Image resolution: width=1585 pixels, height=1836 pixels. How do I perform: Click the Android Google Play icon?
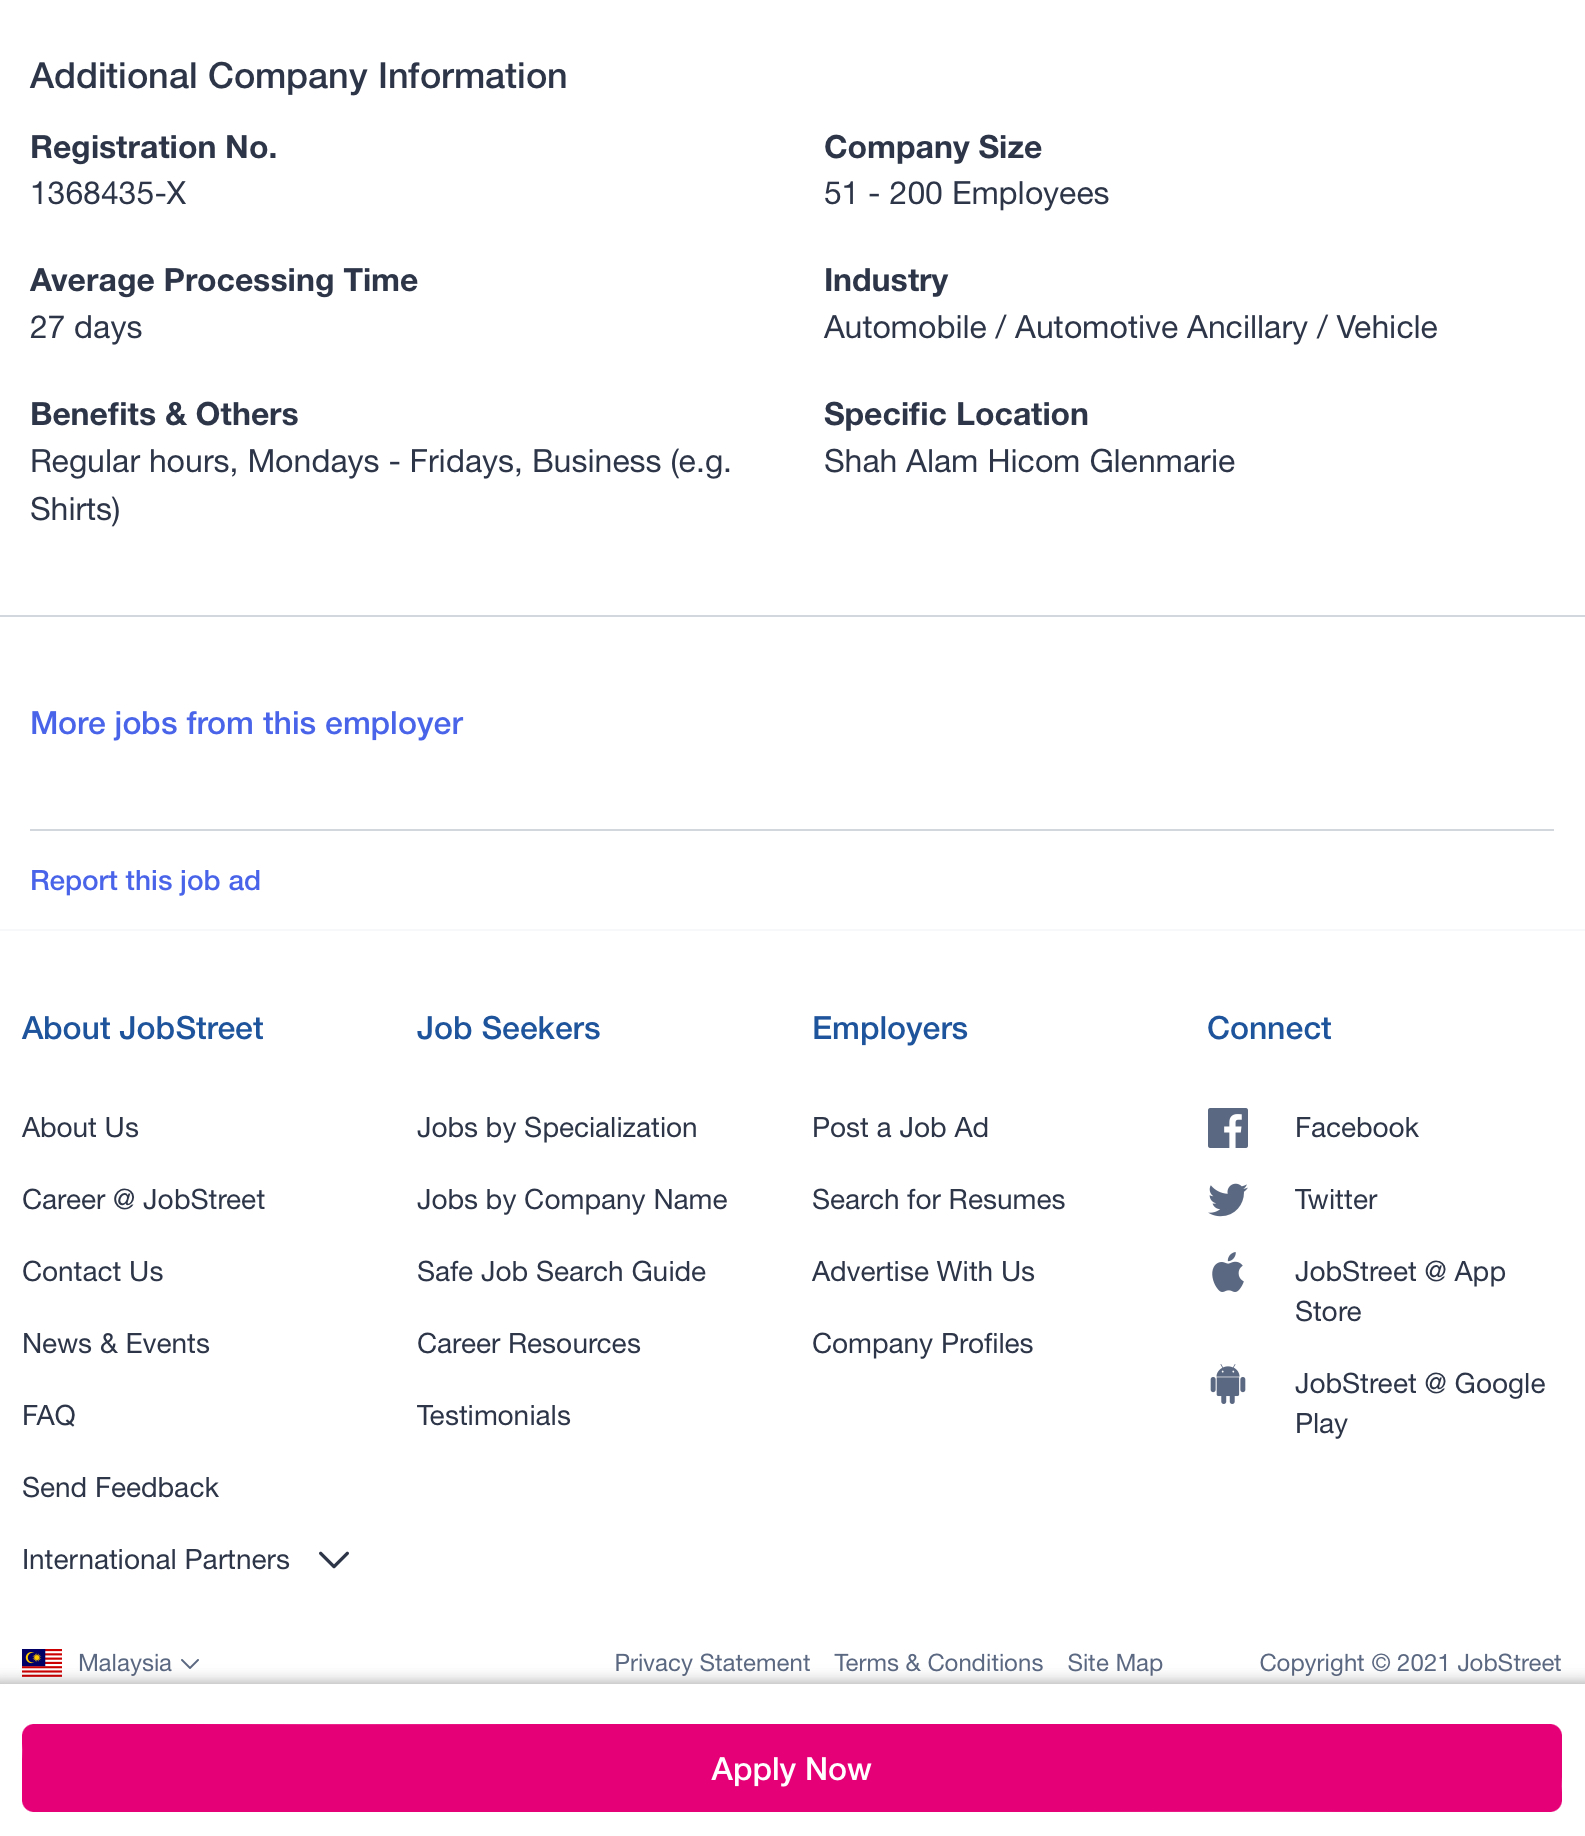pyautogui.click(x=1227, y=1384)
